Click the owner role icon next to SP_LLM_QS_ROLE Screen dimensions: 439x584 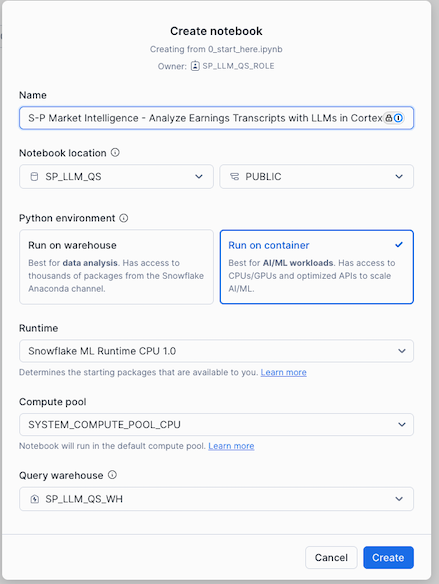pyautogui.click(x=195, y=66)
